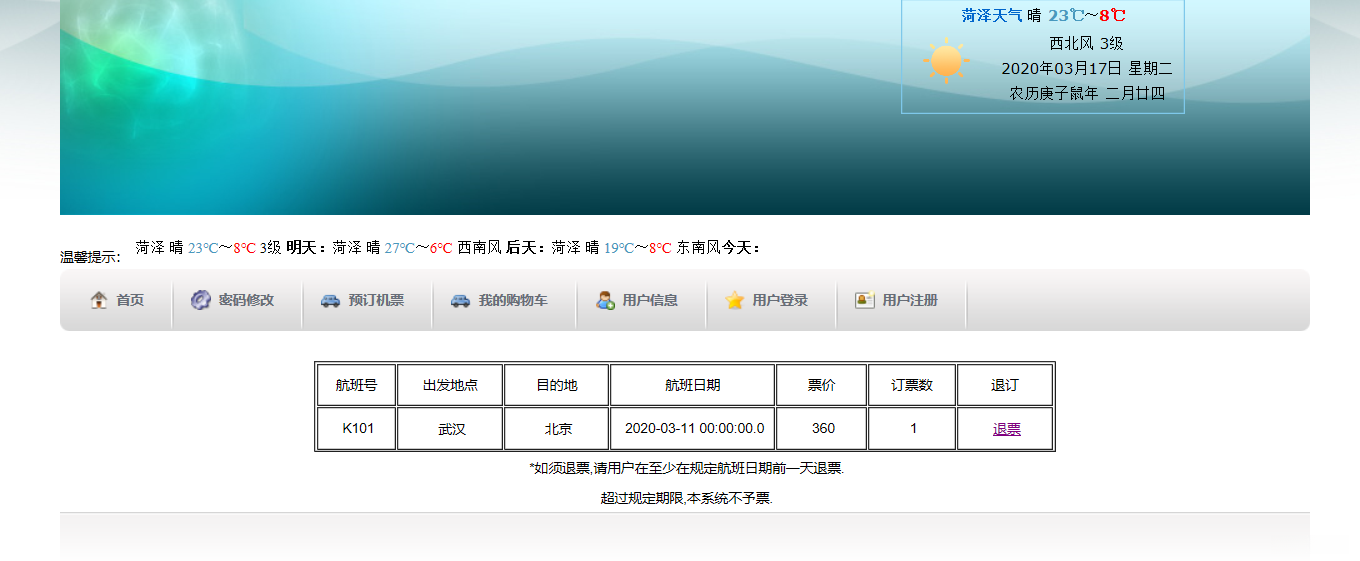The height and width of the screenshot is (561, 1360).
Task: Open 用户信息 menu item
Action: [x=650, y=300]
